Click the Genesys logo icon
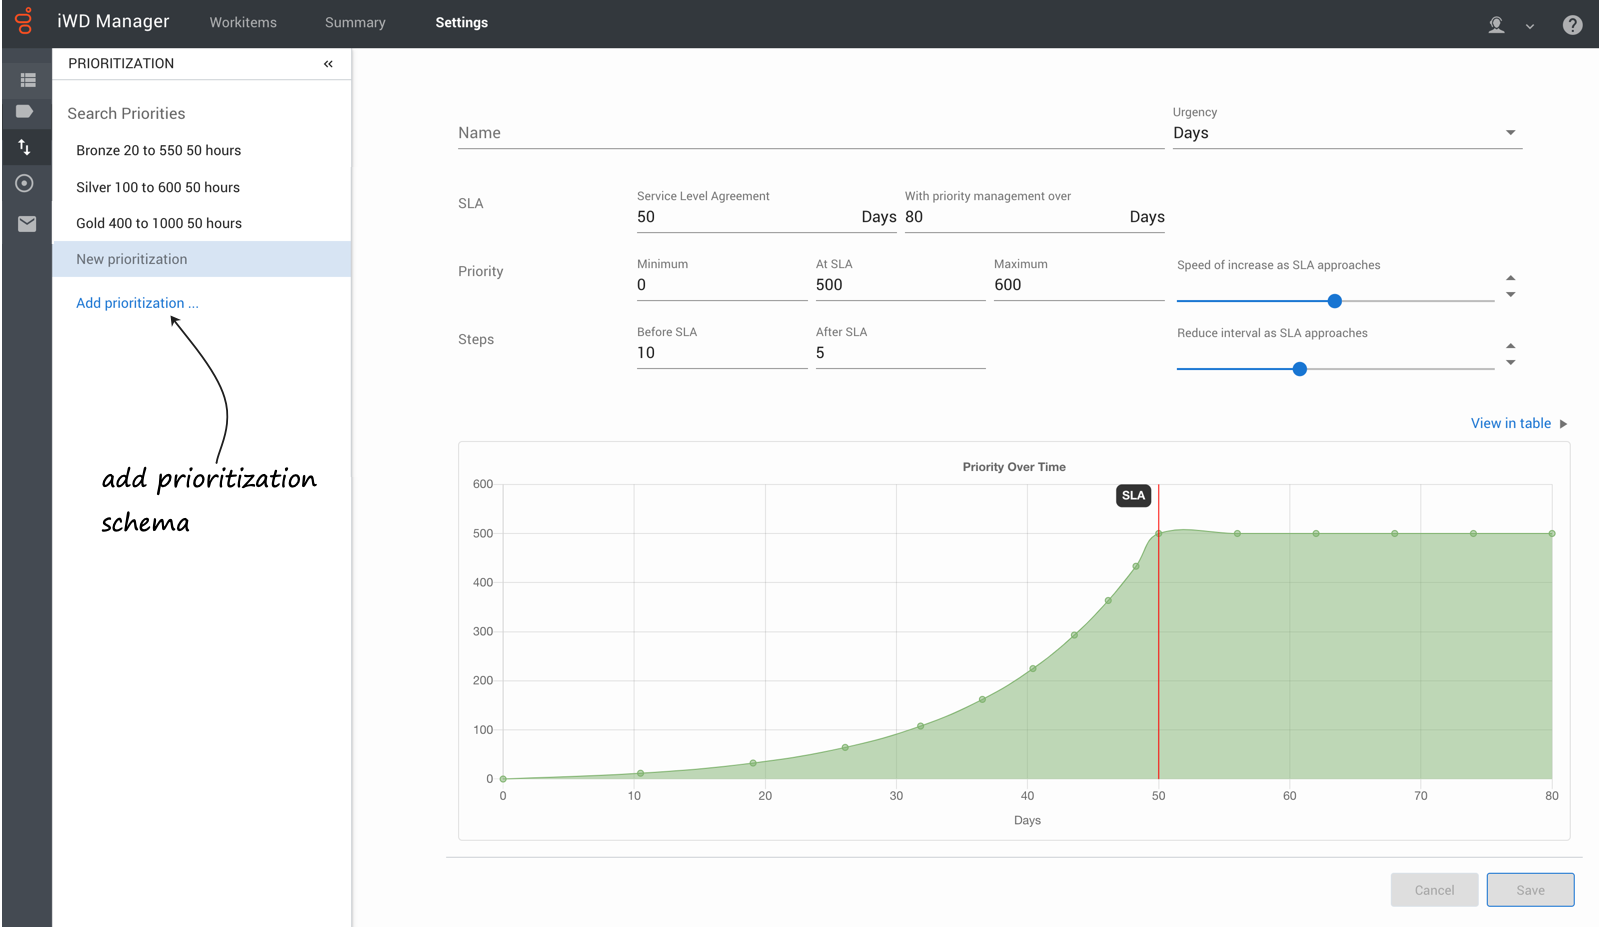The width and height of the screenshot is (1599, 927). pos(24,21)
